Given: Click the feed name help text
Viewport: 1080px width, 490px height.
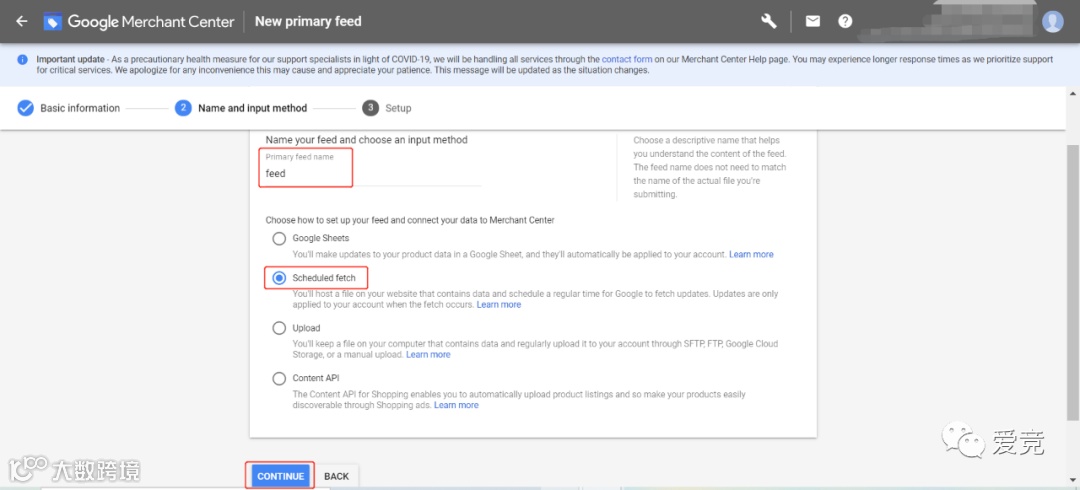Looking at the screenshot, I should (x=710, y=167).
